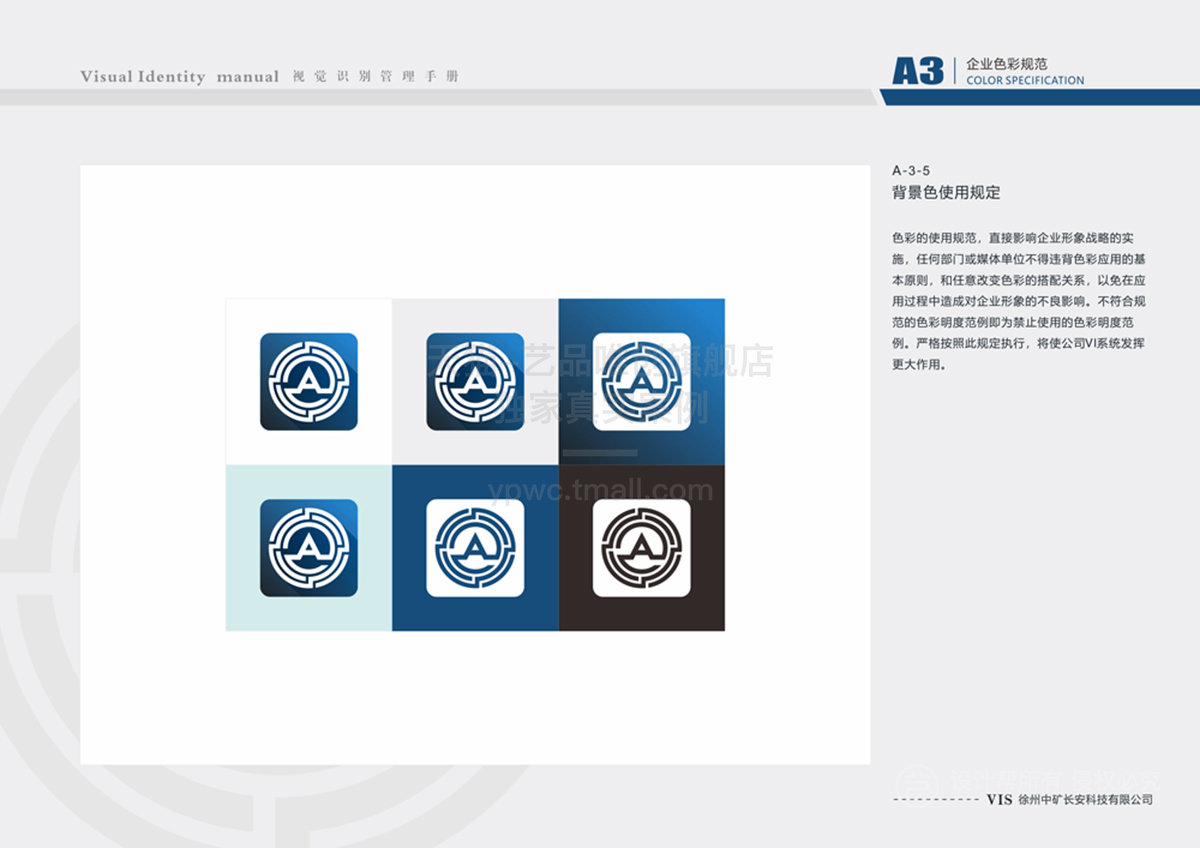
Task: Click the white logo on solid navy background
Action: (475, 548)
